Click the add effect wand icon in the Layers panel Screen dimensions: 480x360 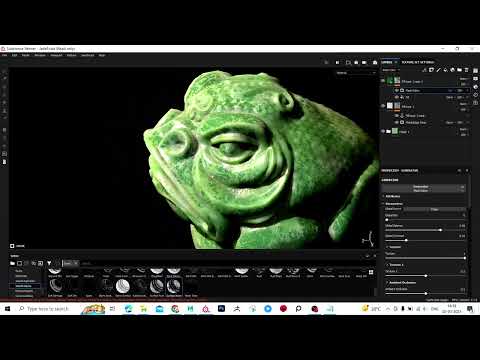click(424, 70)
